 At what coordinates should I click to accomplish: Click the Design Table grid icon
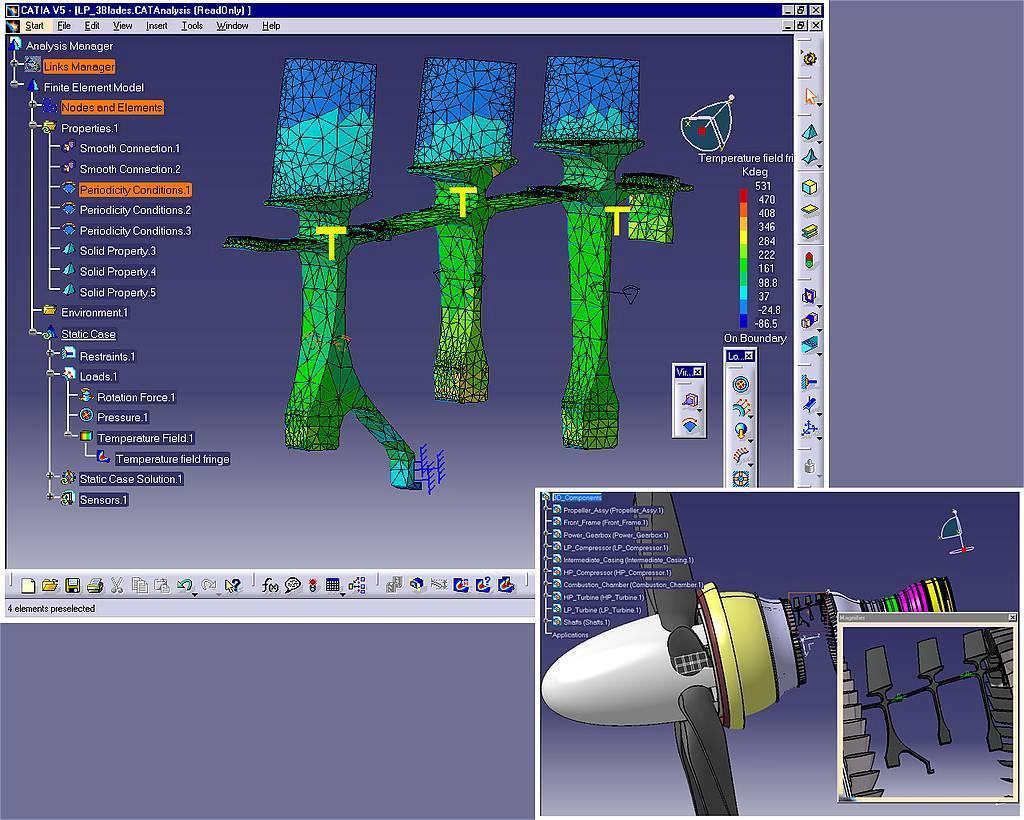tap(332, 585)
